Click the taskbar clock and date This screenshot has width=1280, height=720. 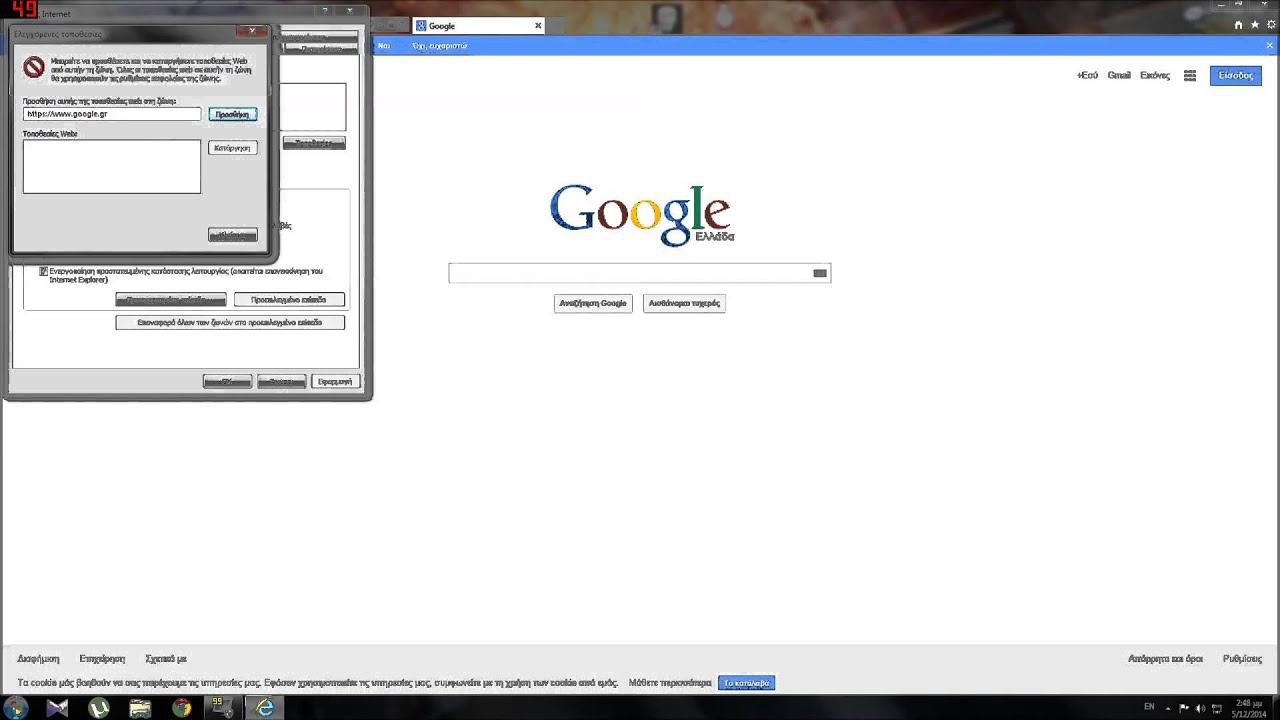[1250, 708]
